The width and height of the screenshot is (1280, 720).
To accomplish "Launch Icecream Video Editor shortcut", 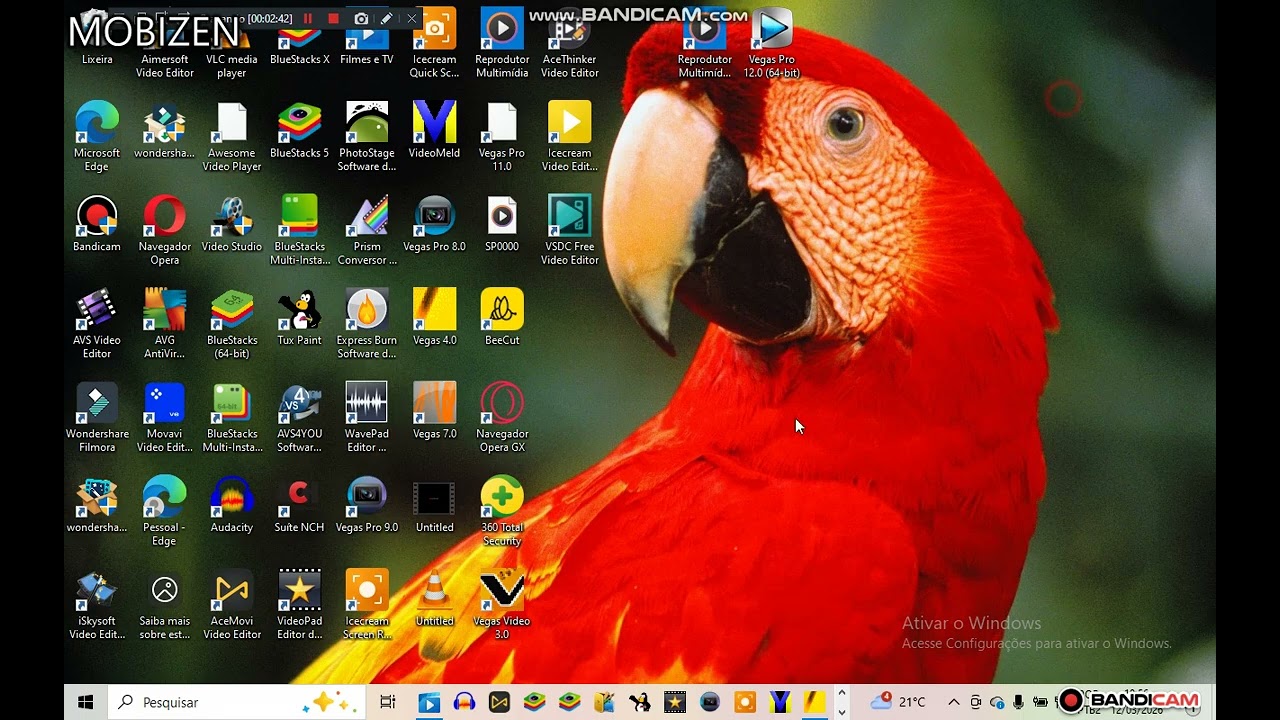I will click(x=570, y=137).
